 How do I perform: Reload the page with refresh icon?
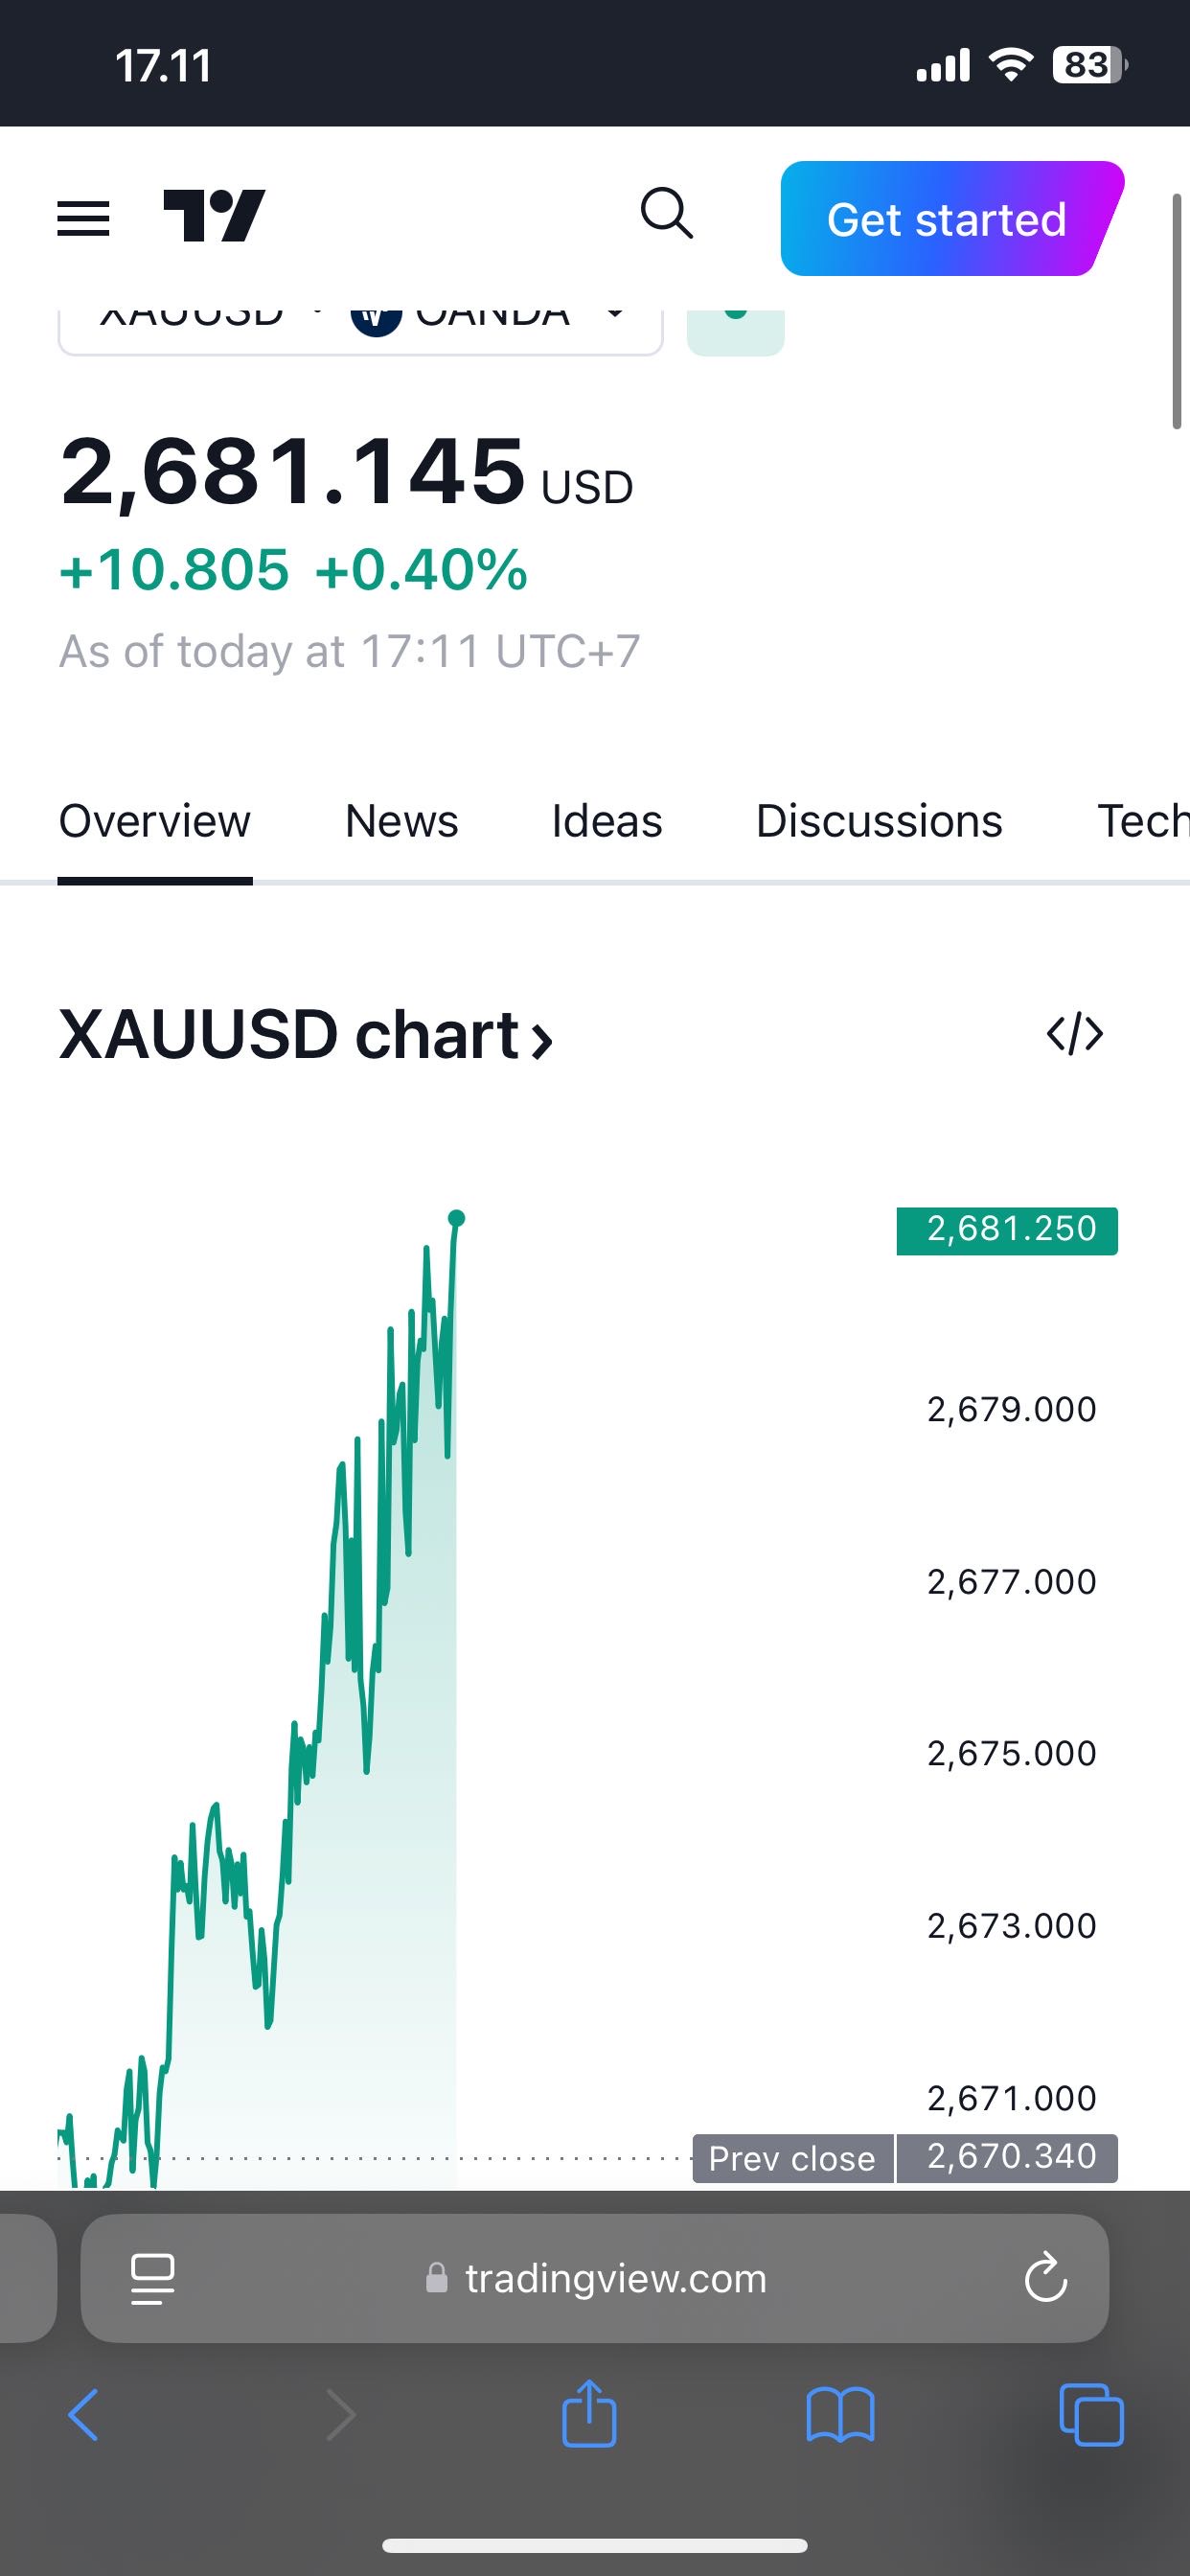[x=1046, y=2278]
